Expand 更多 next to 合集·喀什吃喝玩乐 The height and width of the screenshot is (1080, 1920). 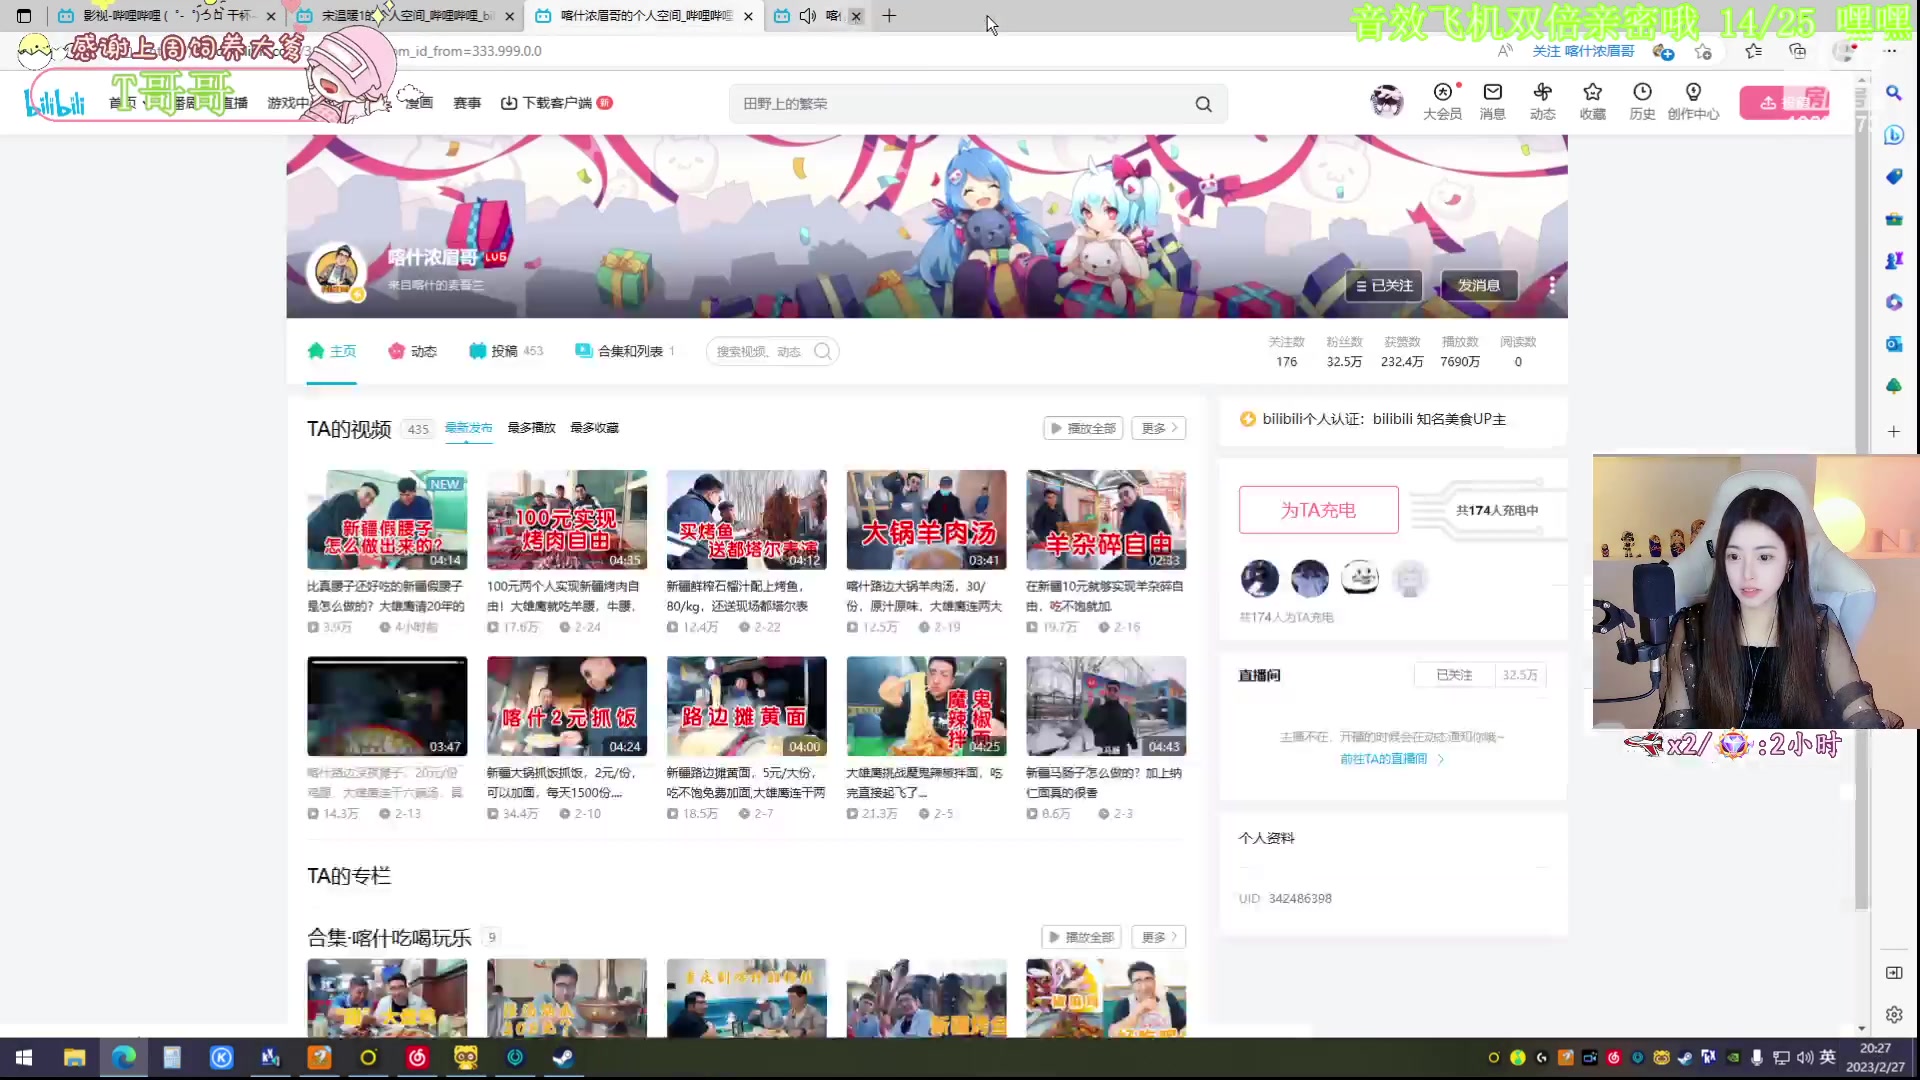point(1157,937)
